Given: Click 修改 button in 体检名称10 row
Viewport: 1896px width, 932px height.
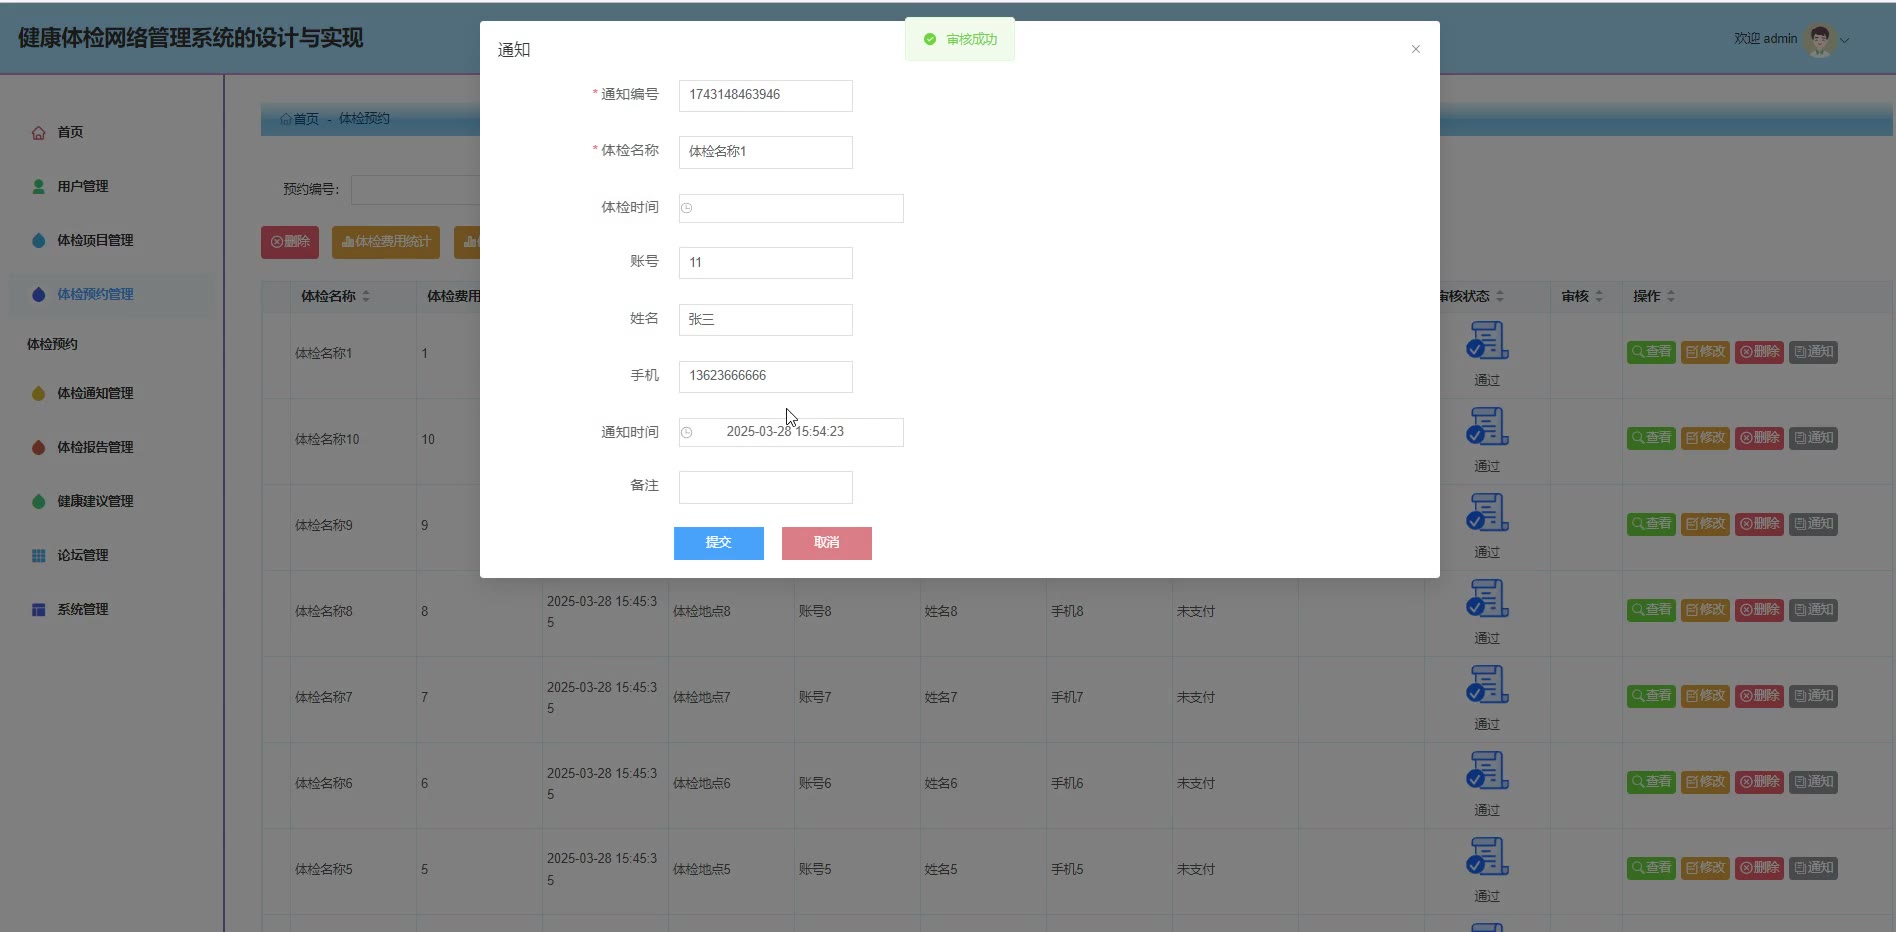Looking at the screenshot, I should [x=1705, y=438].
